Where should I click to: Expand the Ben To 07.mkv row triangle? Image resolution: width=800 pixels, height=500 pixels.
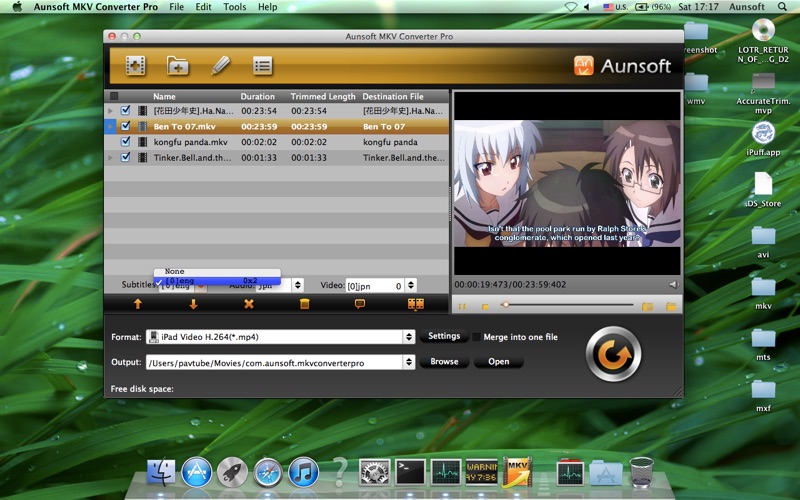click(110, 127)
